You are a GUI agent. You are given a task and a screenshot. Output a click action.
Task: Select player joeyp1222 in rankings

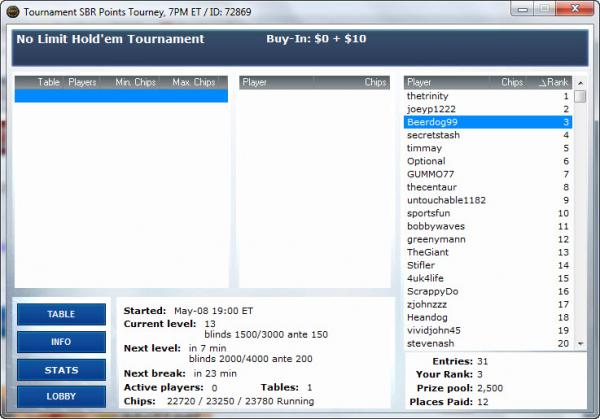point(431,109)
